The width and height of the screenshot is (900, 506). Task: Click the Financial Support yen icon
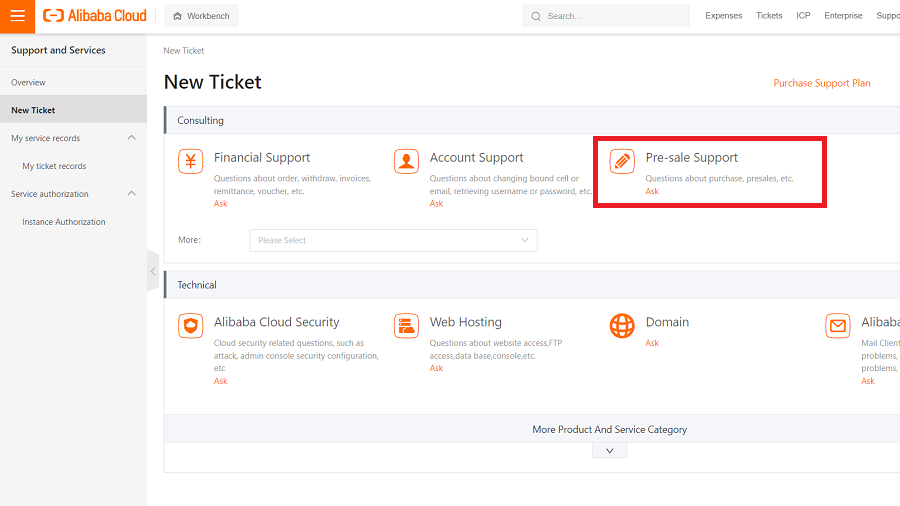pos(191,161)
